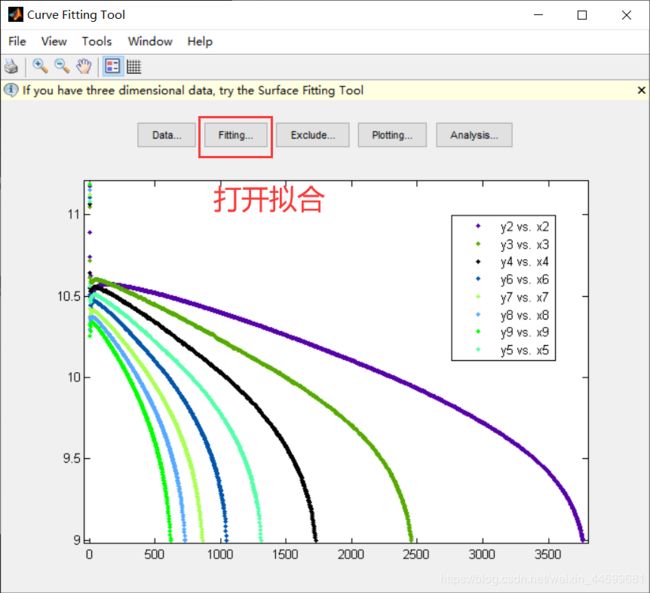Click the Surface Fitting Tool banner text

coord(193,90)
